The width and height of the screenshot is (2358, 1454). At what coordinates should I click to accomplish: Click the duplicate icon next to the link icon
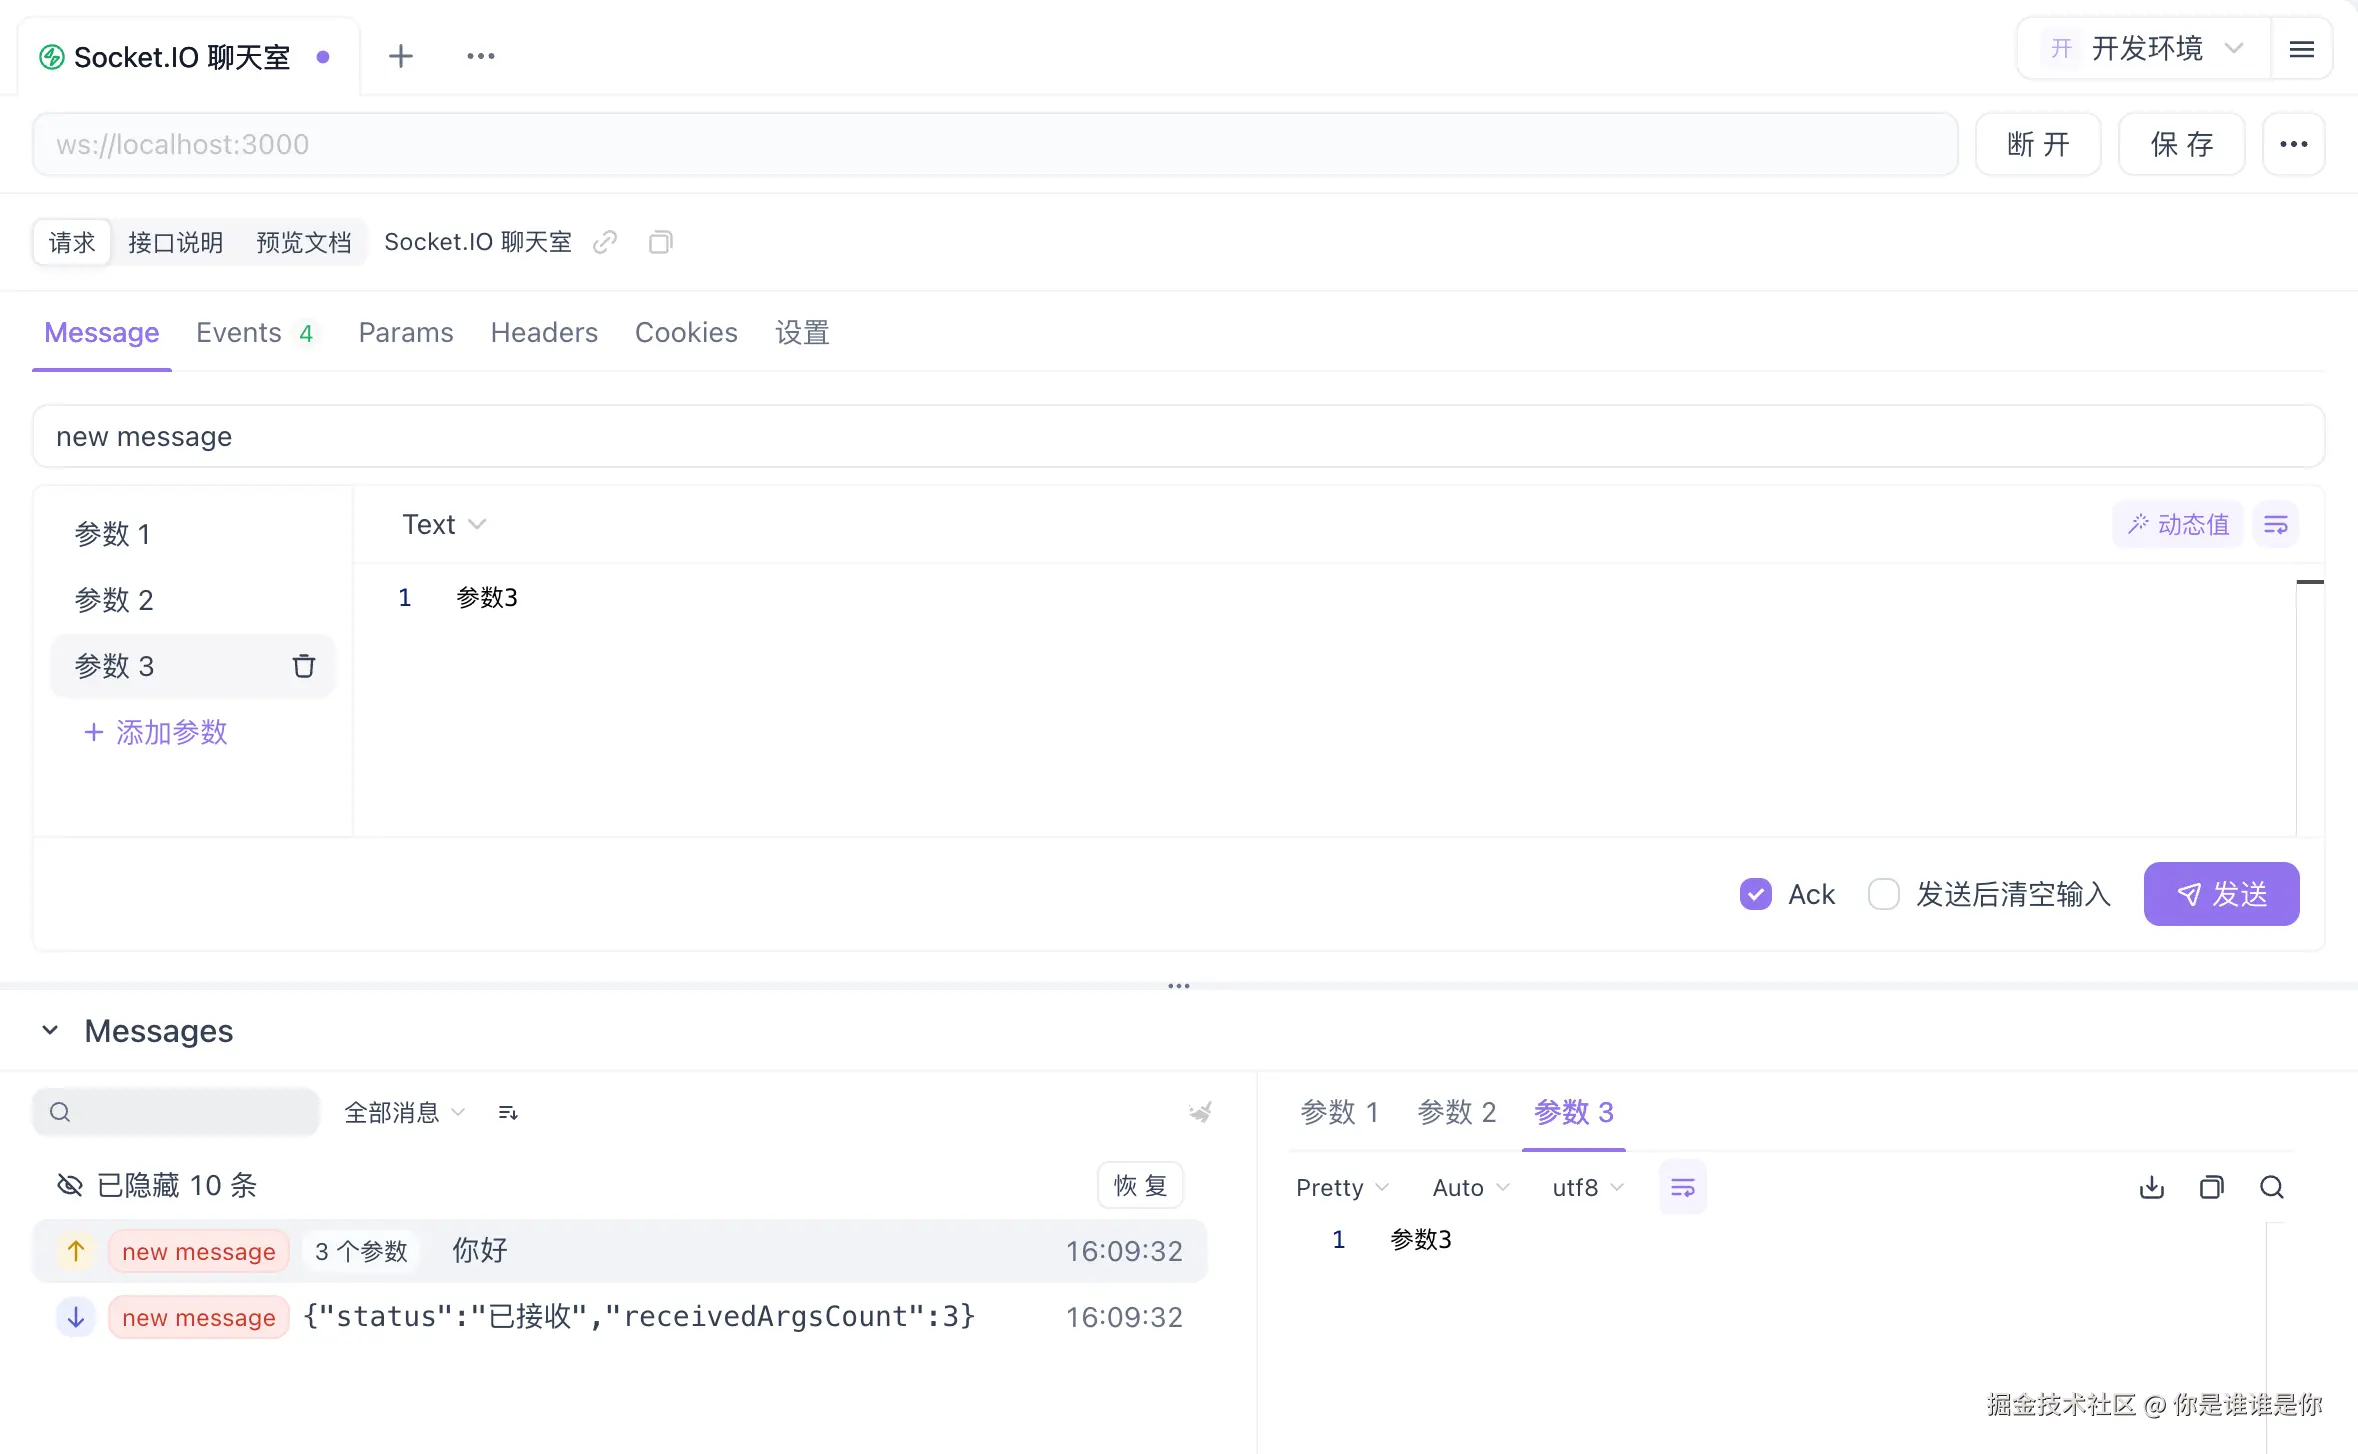pos(660,242)
